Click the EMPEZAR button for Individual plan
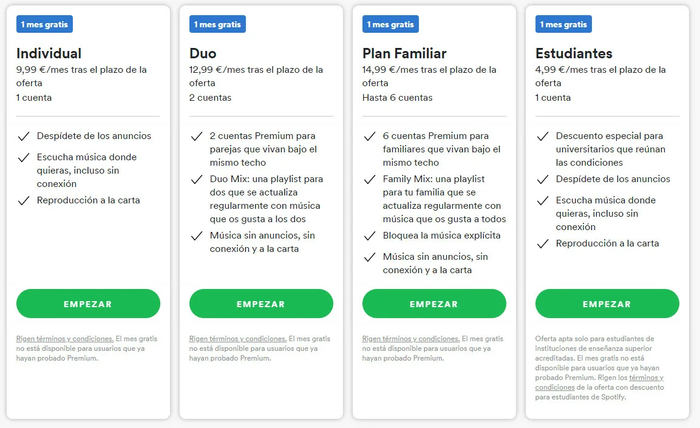The height and width of the screenshot is (428, 700). pyautogui.click(x=88, y=303)
